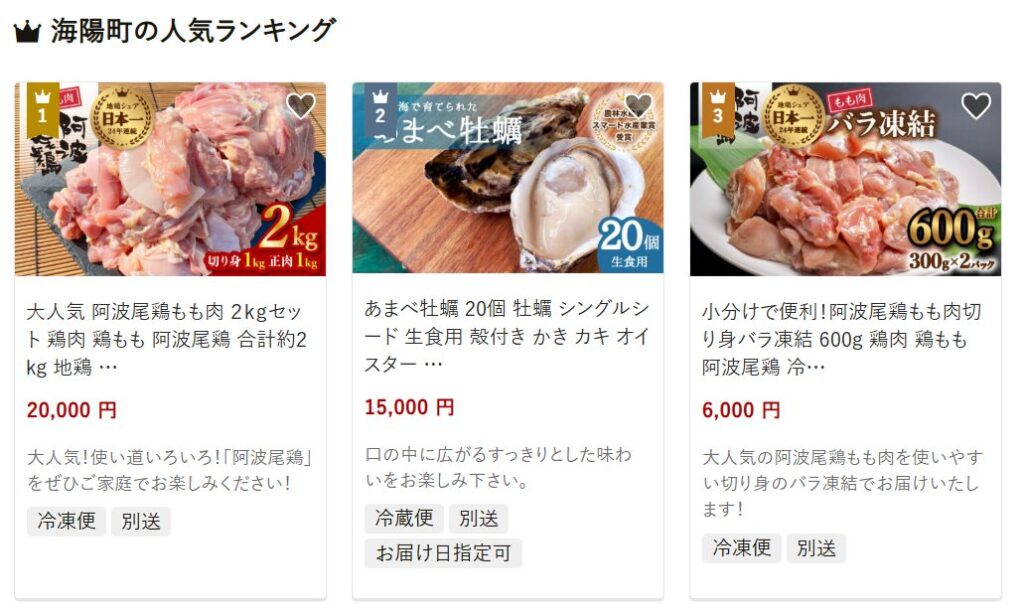Click the 15,000 円 price
This screenshot has height=615, width=1024.
409,407
